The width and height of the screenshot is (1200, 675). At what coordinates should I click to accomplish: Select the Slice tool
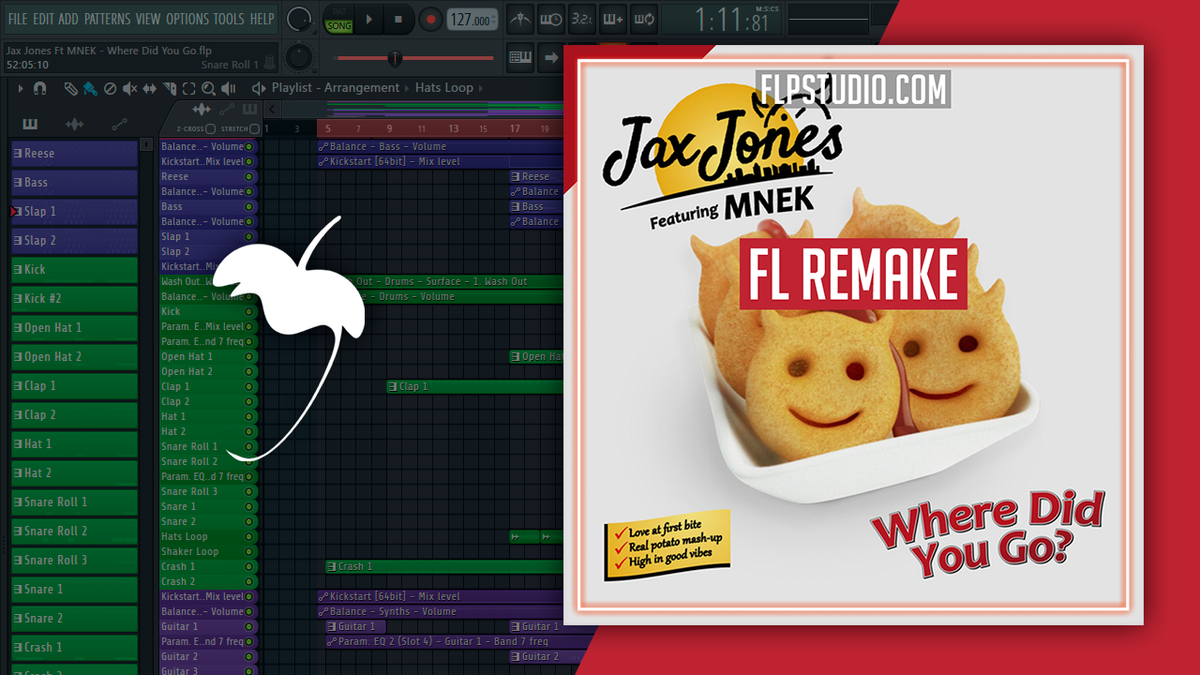point(171,89)
